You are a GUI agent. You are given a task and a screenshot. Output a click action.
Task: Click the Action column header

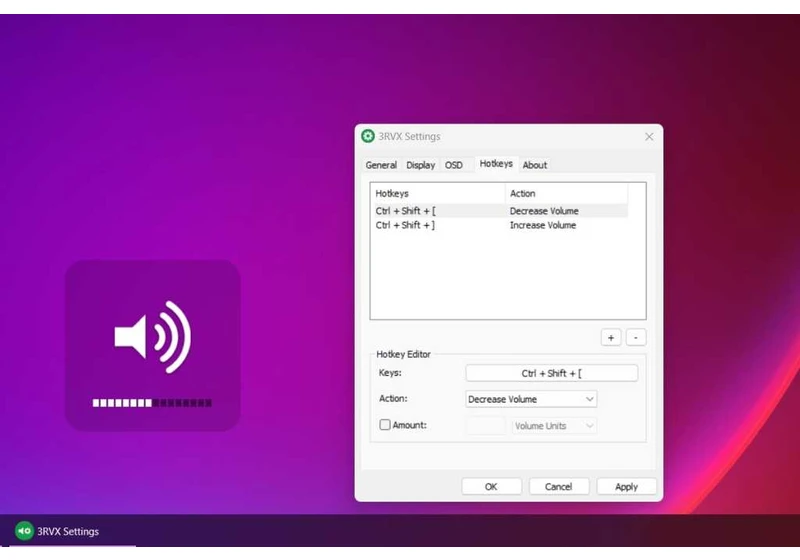(x=566, y=193)
